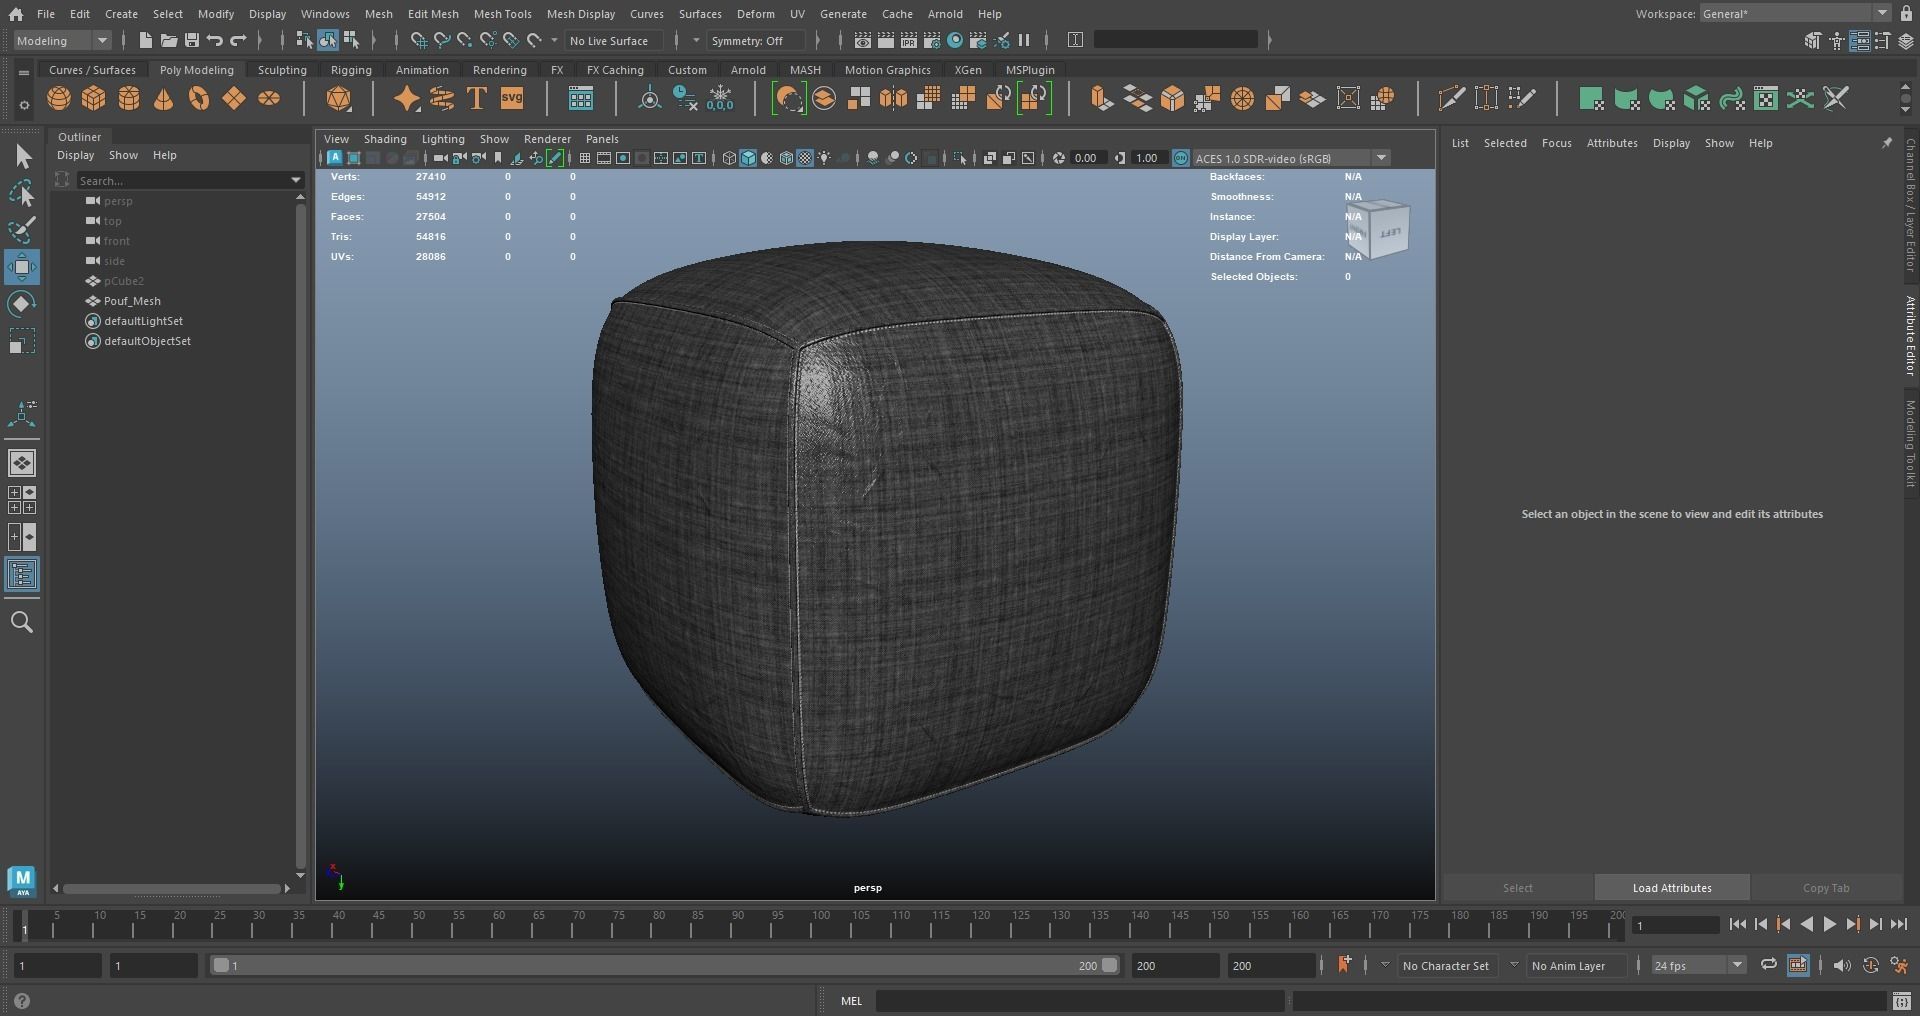Select the Lasso tool in the toolbox
This screenshot has width=1920, height=1016.
[x=22, y=193]
